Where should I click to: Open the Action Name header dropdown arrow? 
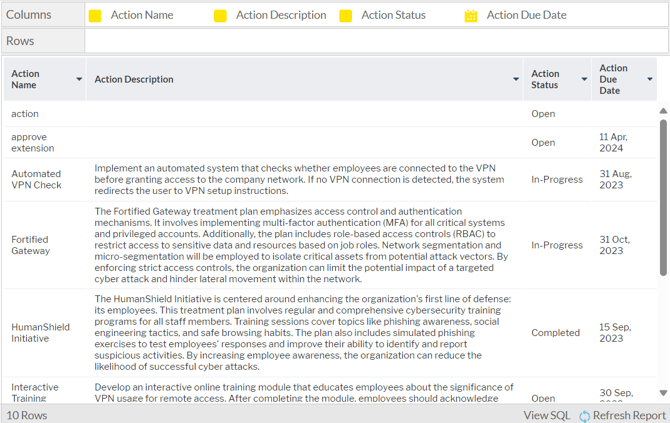coord(79,79)
